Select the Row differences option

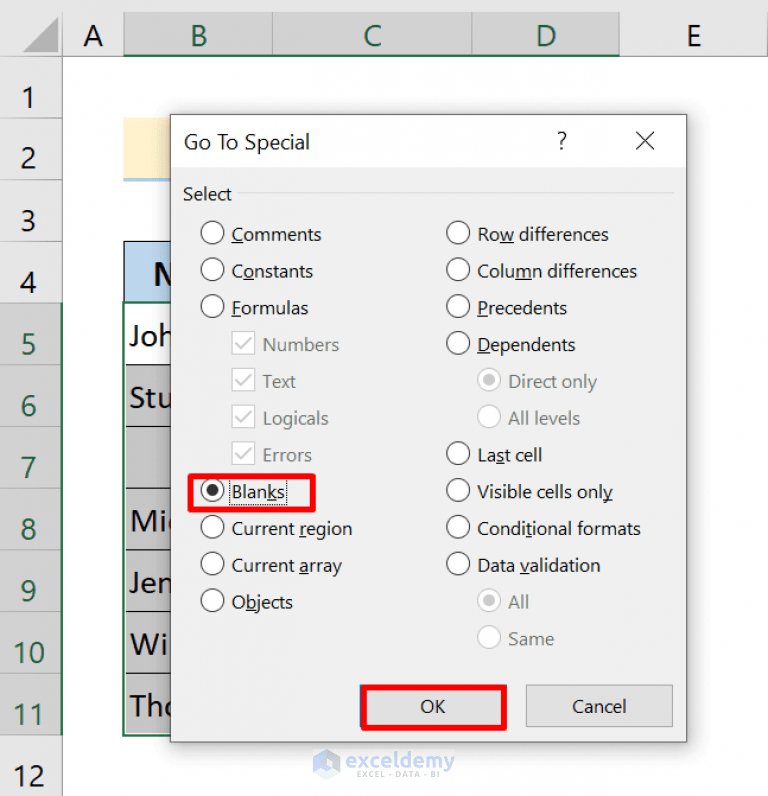point(527,234)
